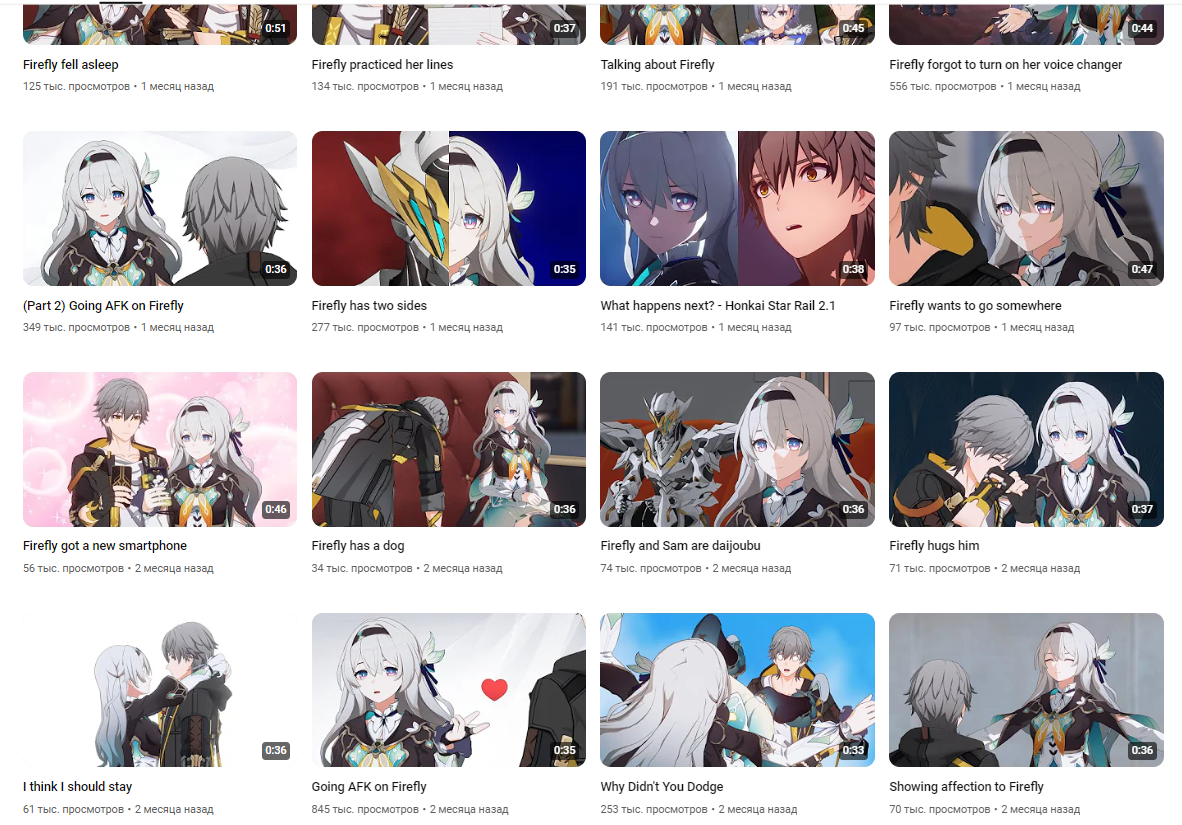The height and width of the screenshot is (825, 1182).
Task: Click the 'What happens next? - Honkai Star Rail 2.1' thumbnail
Action: pyautogui.click(x=737, y=209)
